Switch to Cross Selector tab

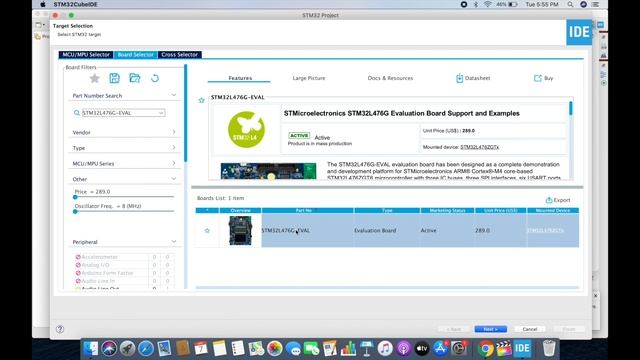180,55
